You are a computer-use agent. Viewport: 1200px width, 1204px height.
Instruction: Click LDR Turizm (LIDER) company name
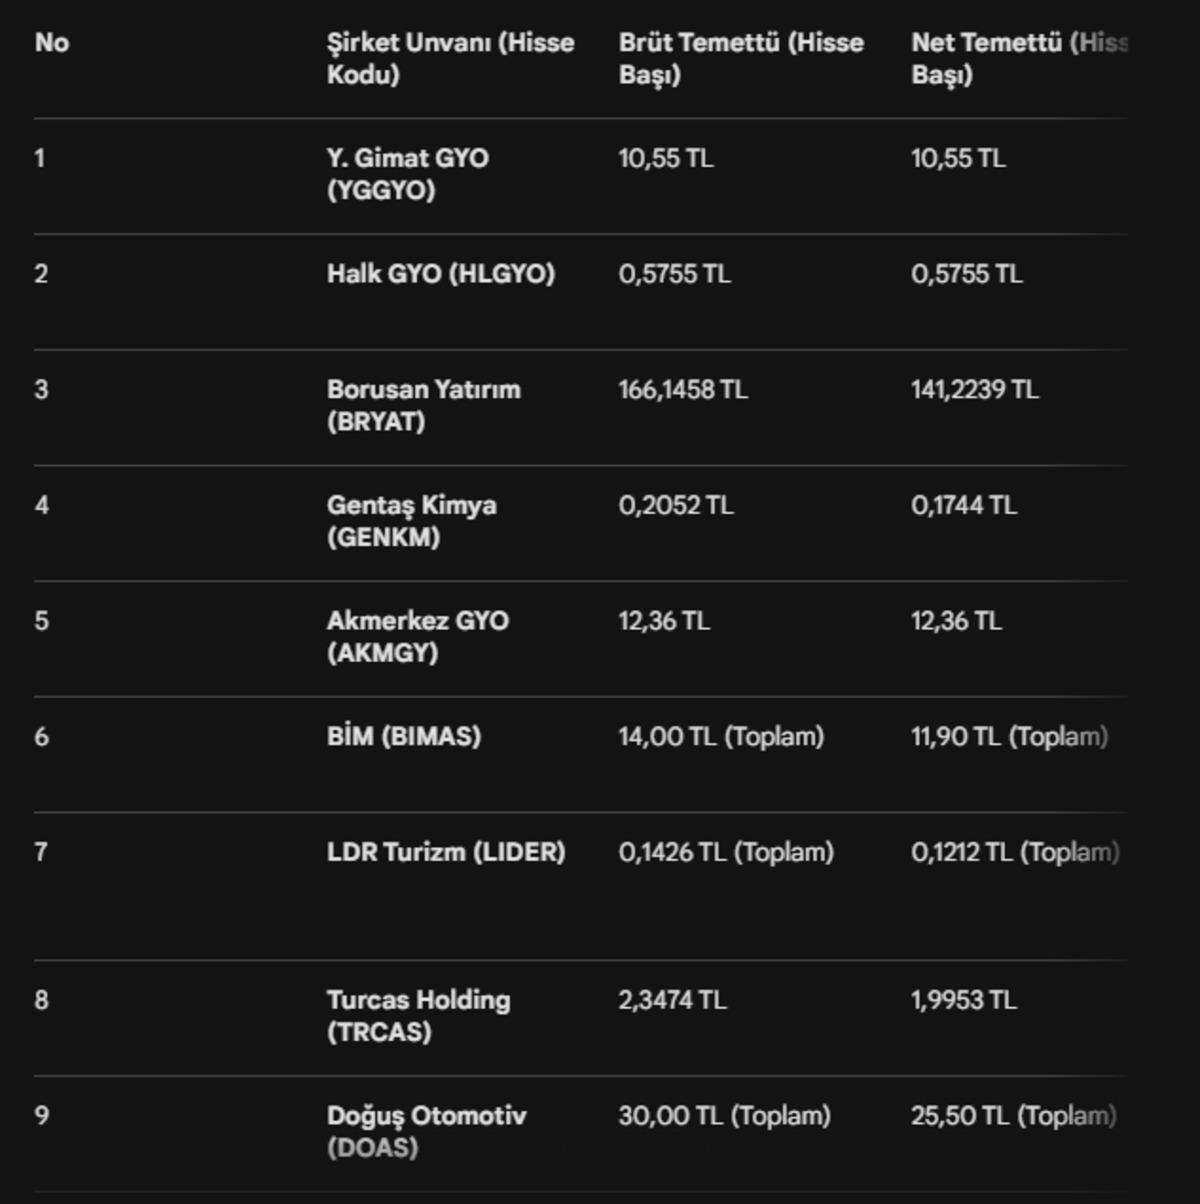point(445,852)
